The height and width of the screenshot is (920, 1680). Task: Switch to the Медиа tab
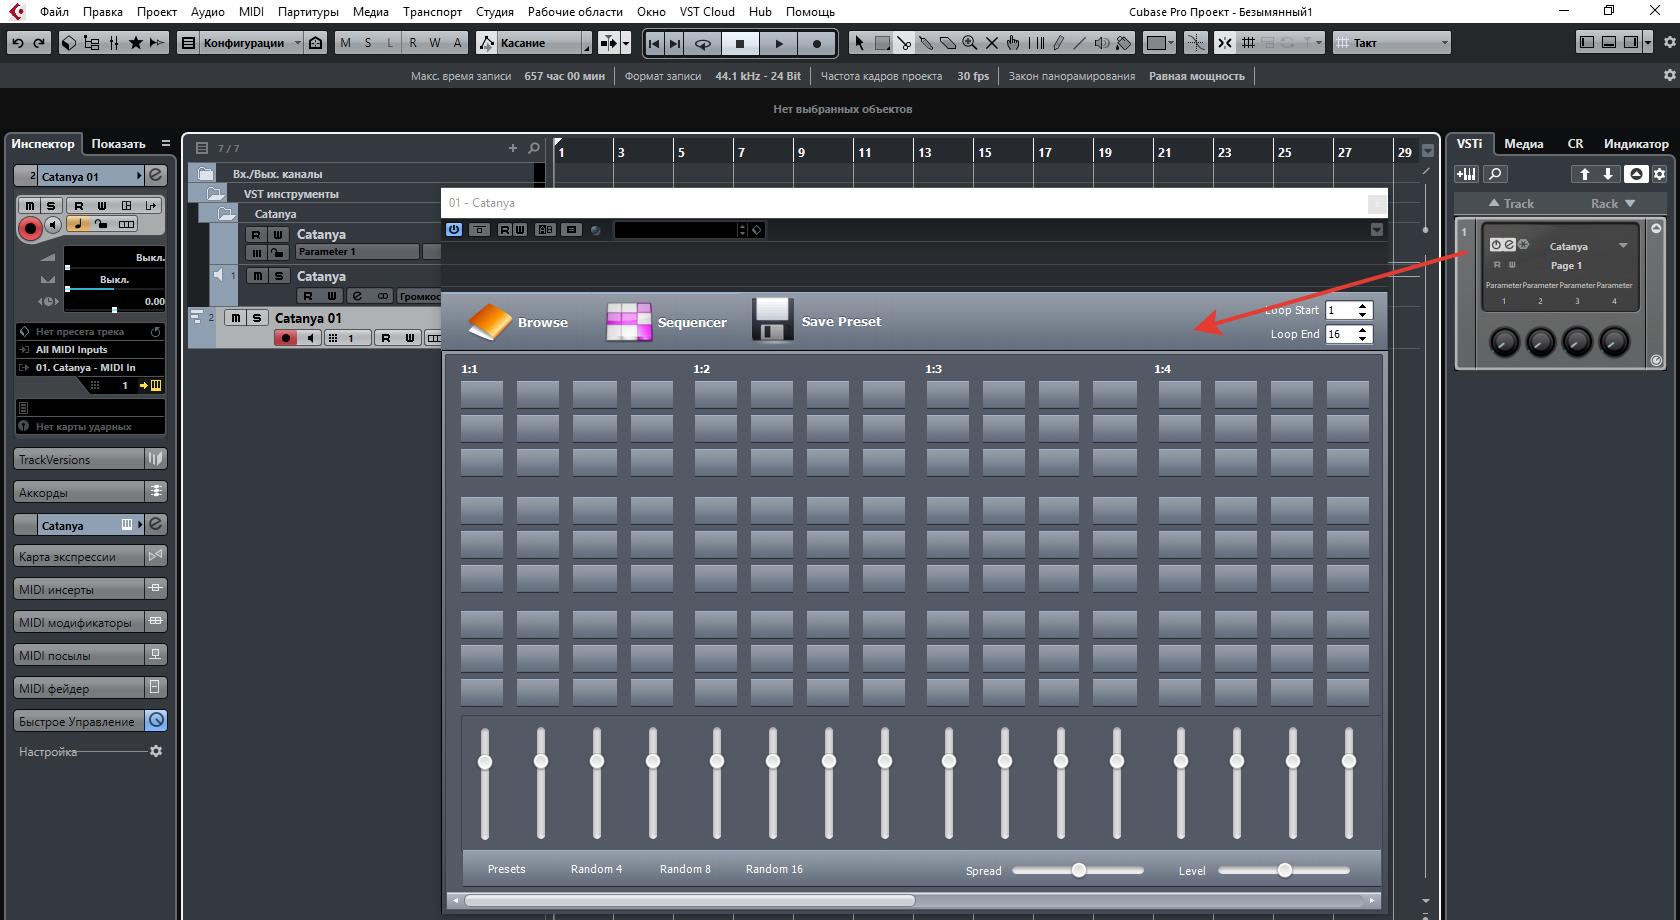click(1524, 144)
